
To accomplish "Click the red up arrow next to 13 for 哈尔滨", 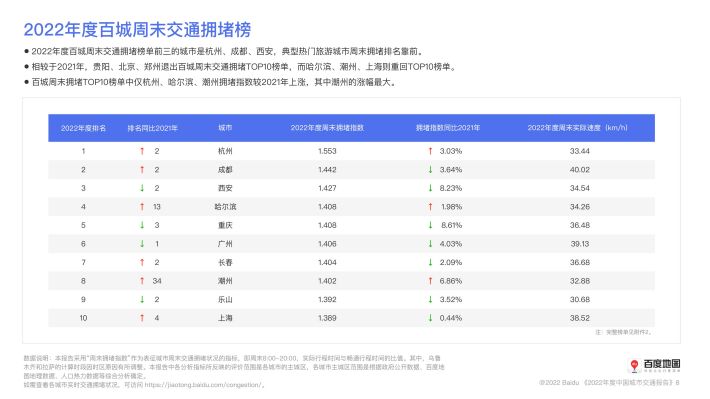I will (142, 207).
